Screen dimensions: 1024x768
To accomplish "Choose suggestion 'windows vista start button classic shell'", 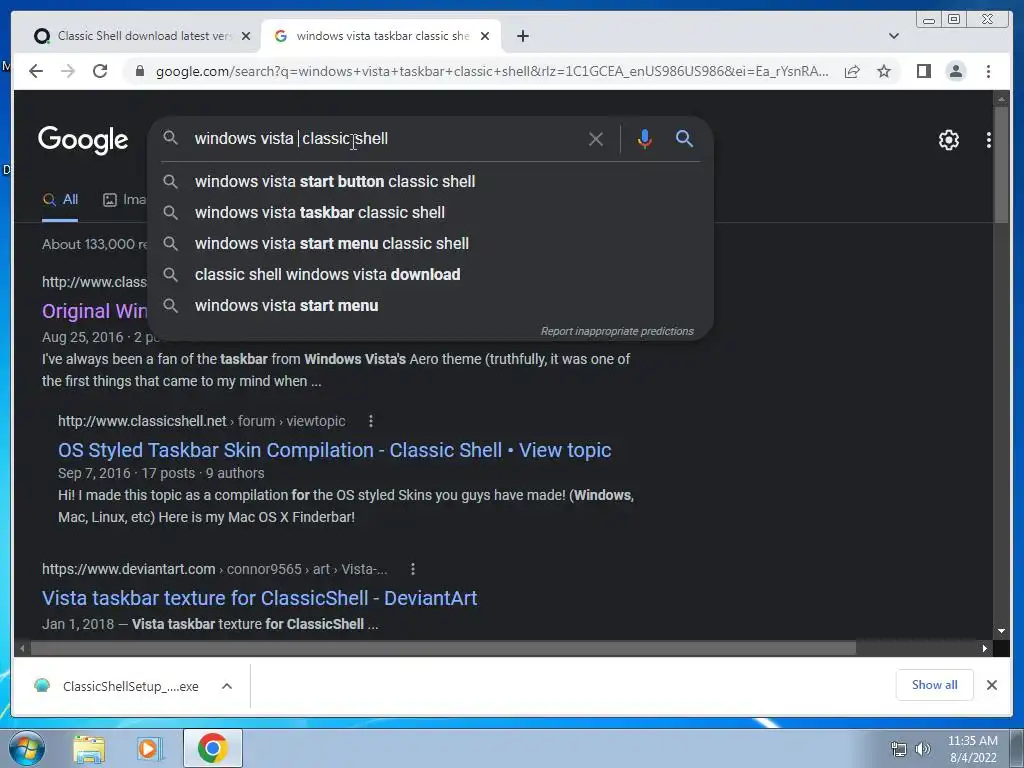I will tap(430, 182).
